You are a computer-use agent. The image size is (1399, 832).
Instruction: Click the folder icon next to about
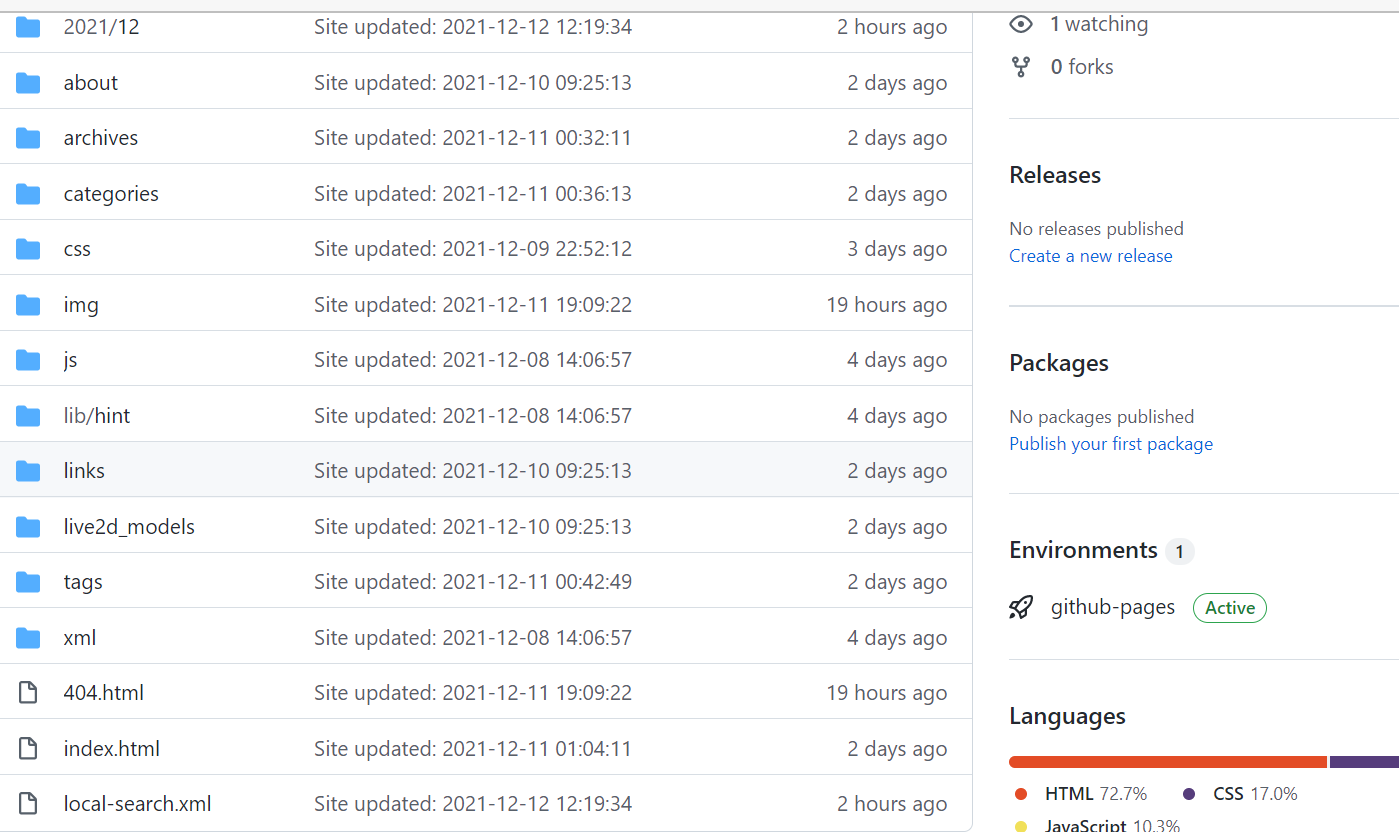(x=28, y=83)
